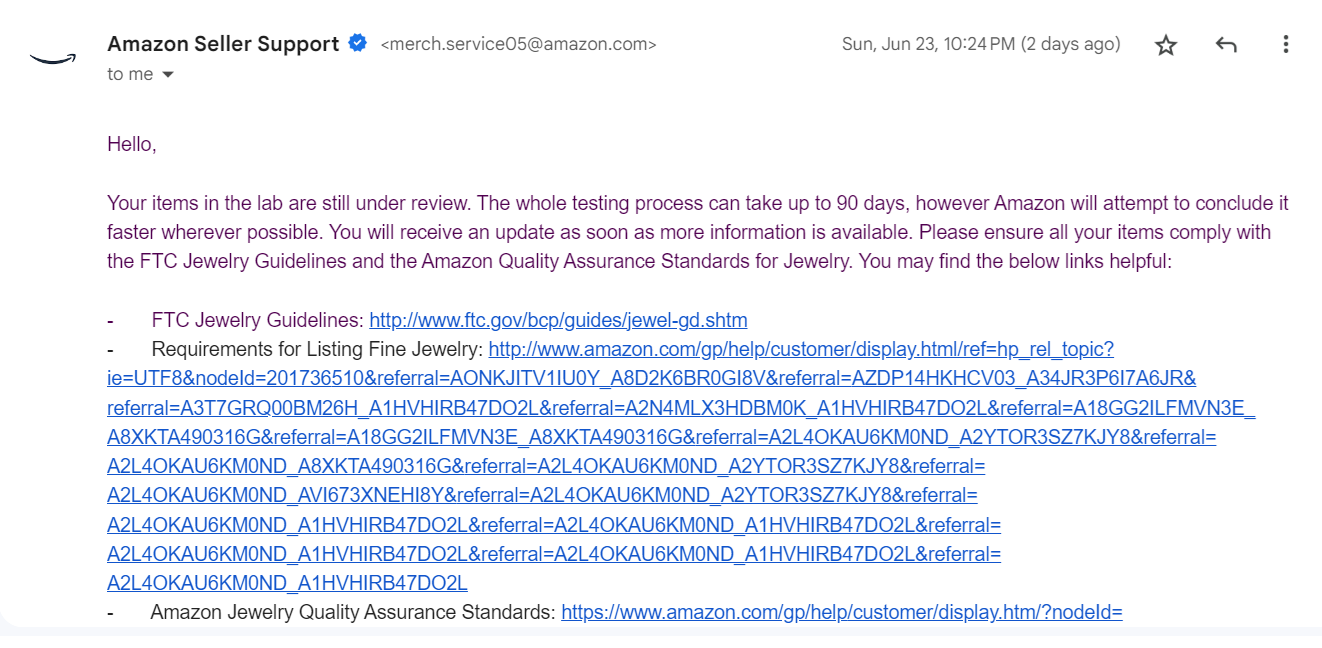Star this Amazon Seller Support email

click(x=1166, y=45)
